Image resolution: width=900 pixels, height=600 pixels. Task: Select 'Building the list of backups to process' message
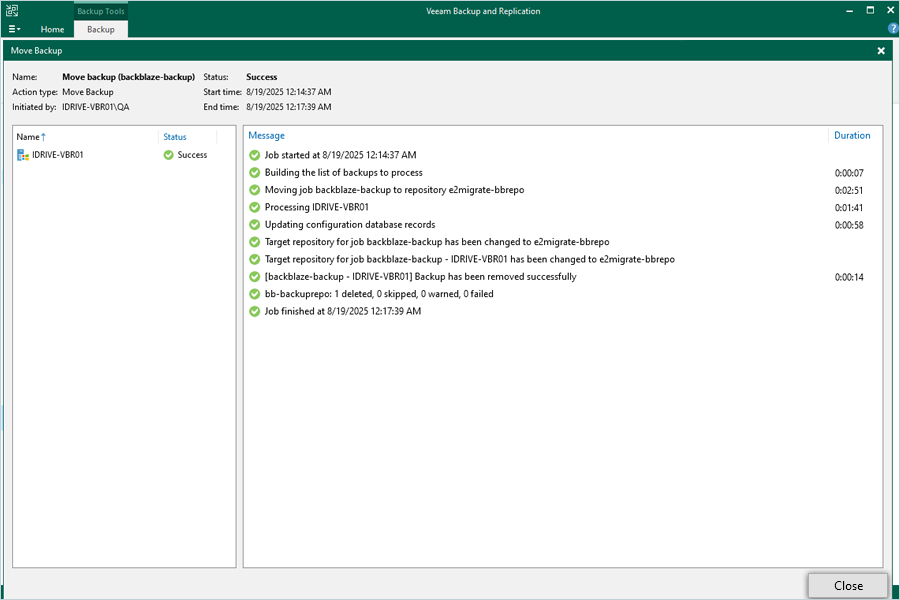pyautogui.click(x=343, y=172)
